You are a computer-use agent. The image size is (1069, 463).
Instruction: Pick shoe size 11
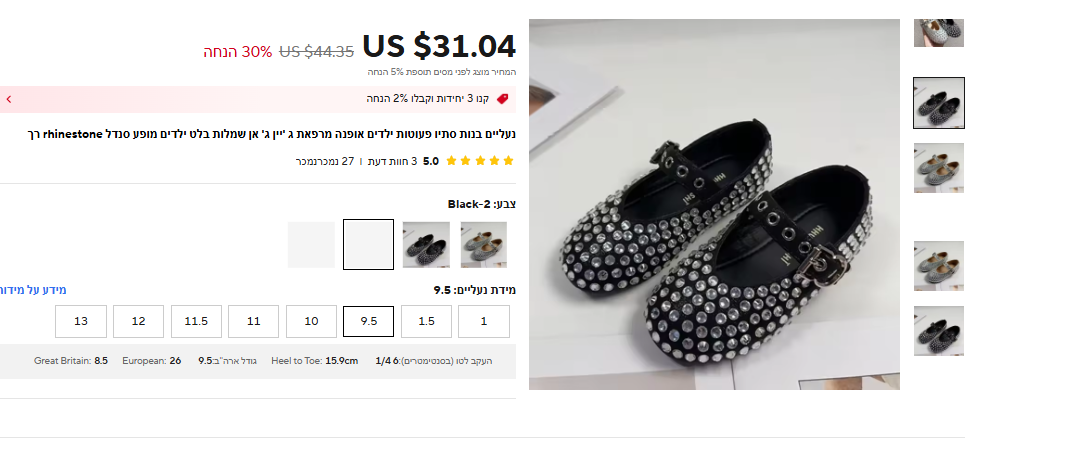254,322
